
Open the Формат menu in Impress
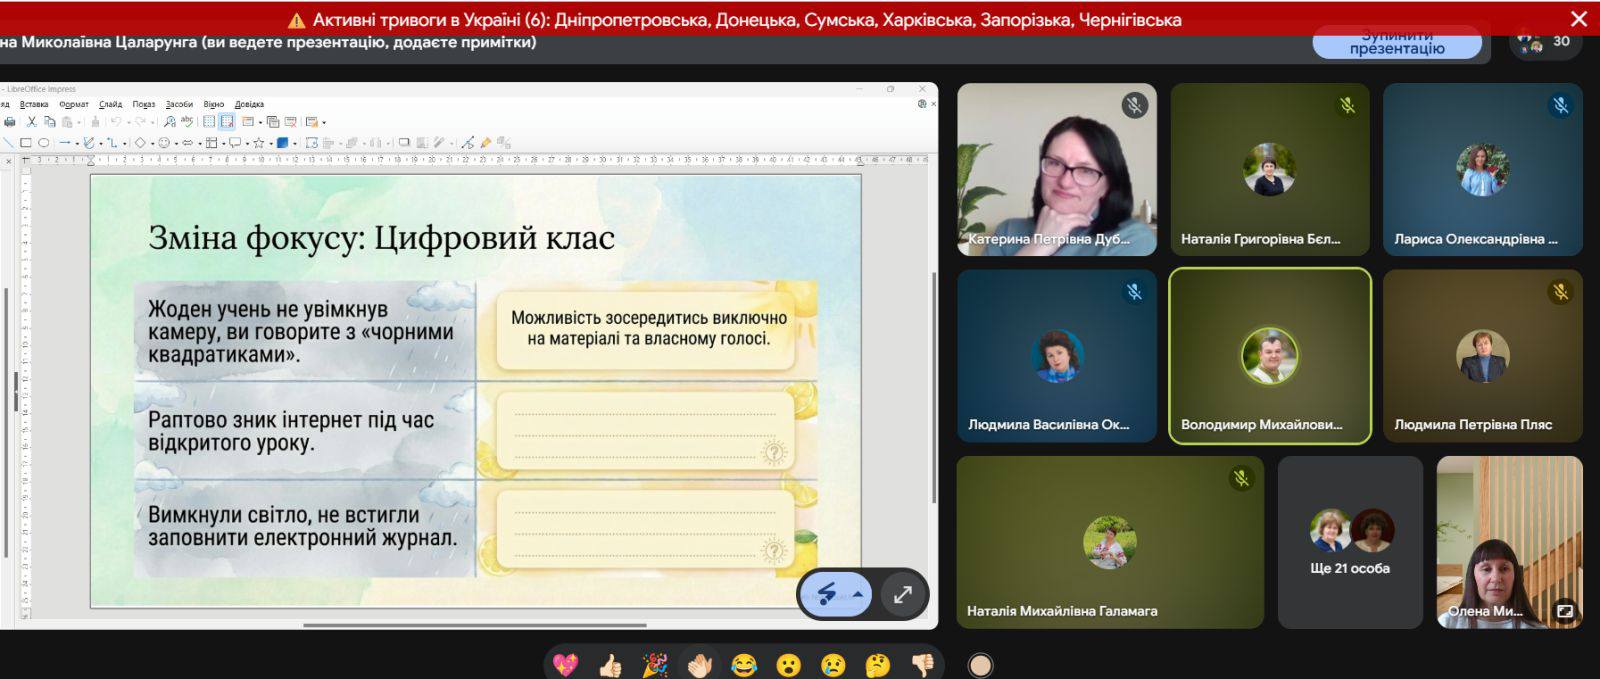(74, 104)
